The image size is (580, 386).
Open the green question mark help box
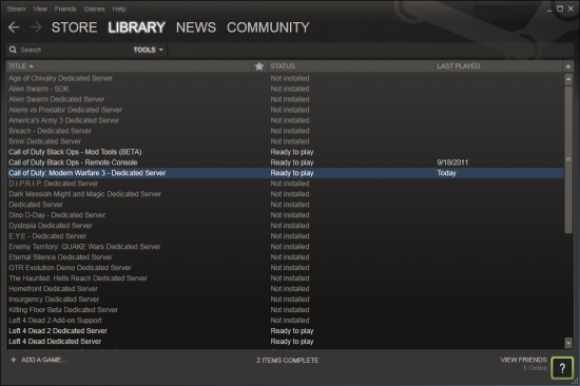pos(562,368)
